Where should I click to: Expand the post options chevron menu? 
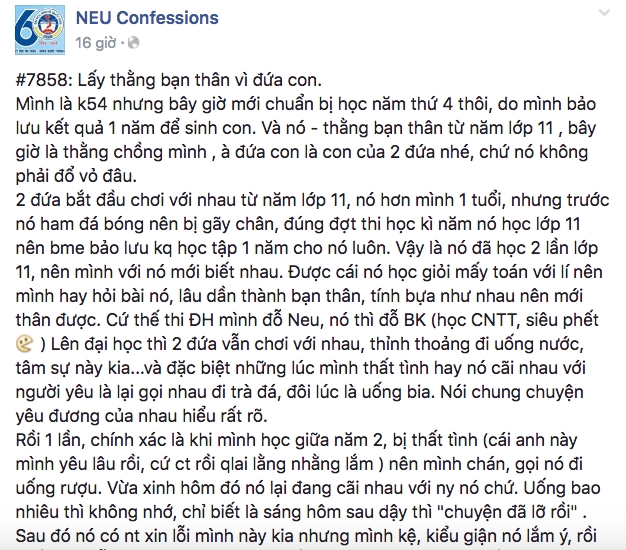pyautogui.click(x=604, y=10)
